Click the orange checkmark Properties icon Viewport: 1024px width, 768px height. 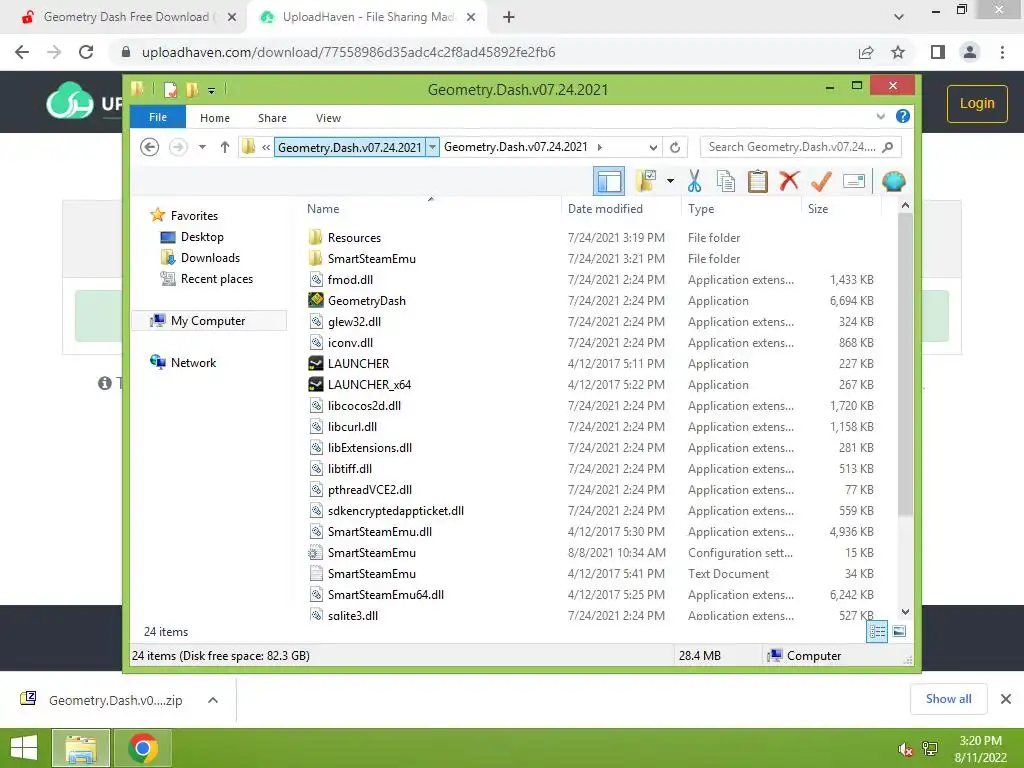(x=821, y=181)
